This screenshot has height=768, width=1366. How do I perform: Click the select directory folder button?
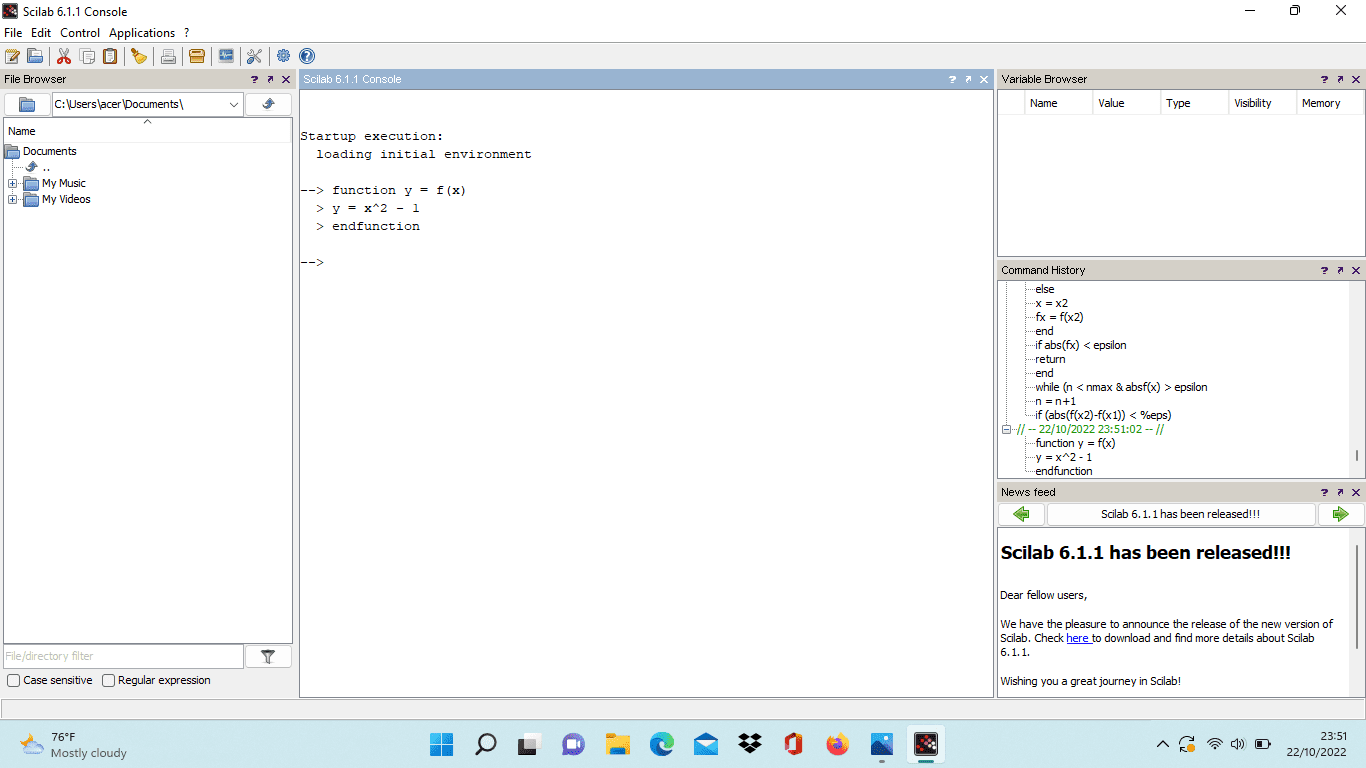pos(27,104)
